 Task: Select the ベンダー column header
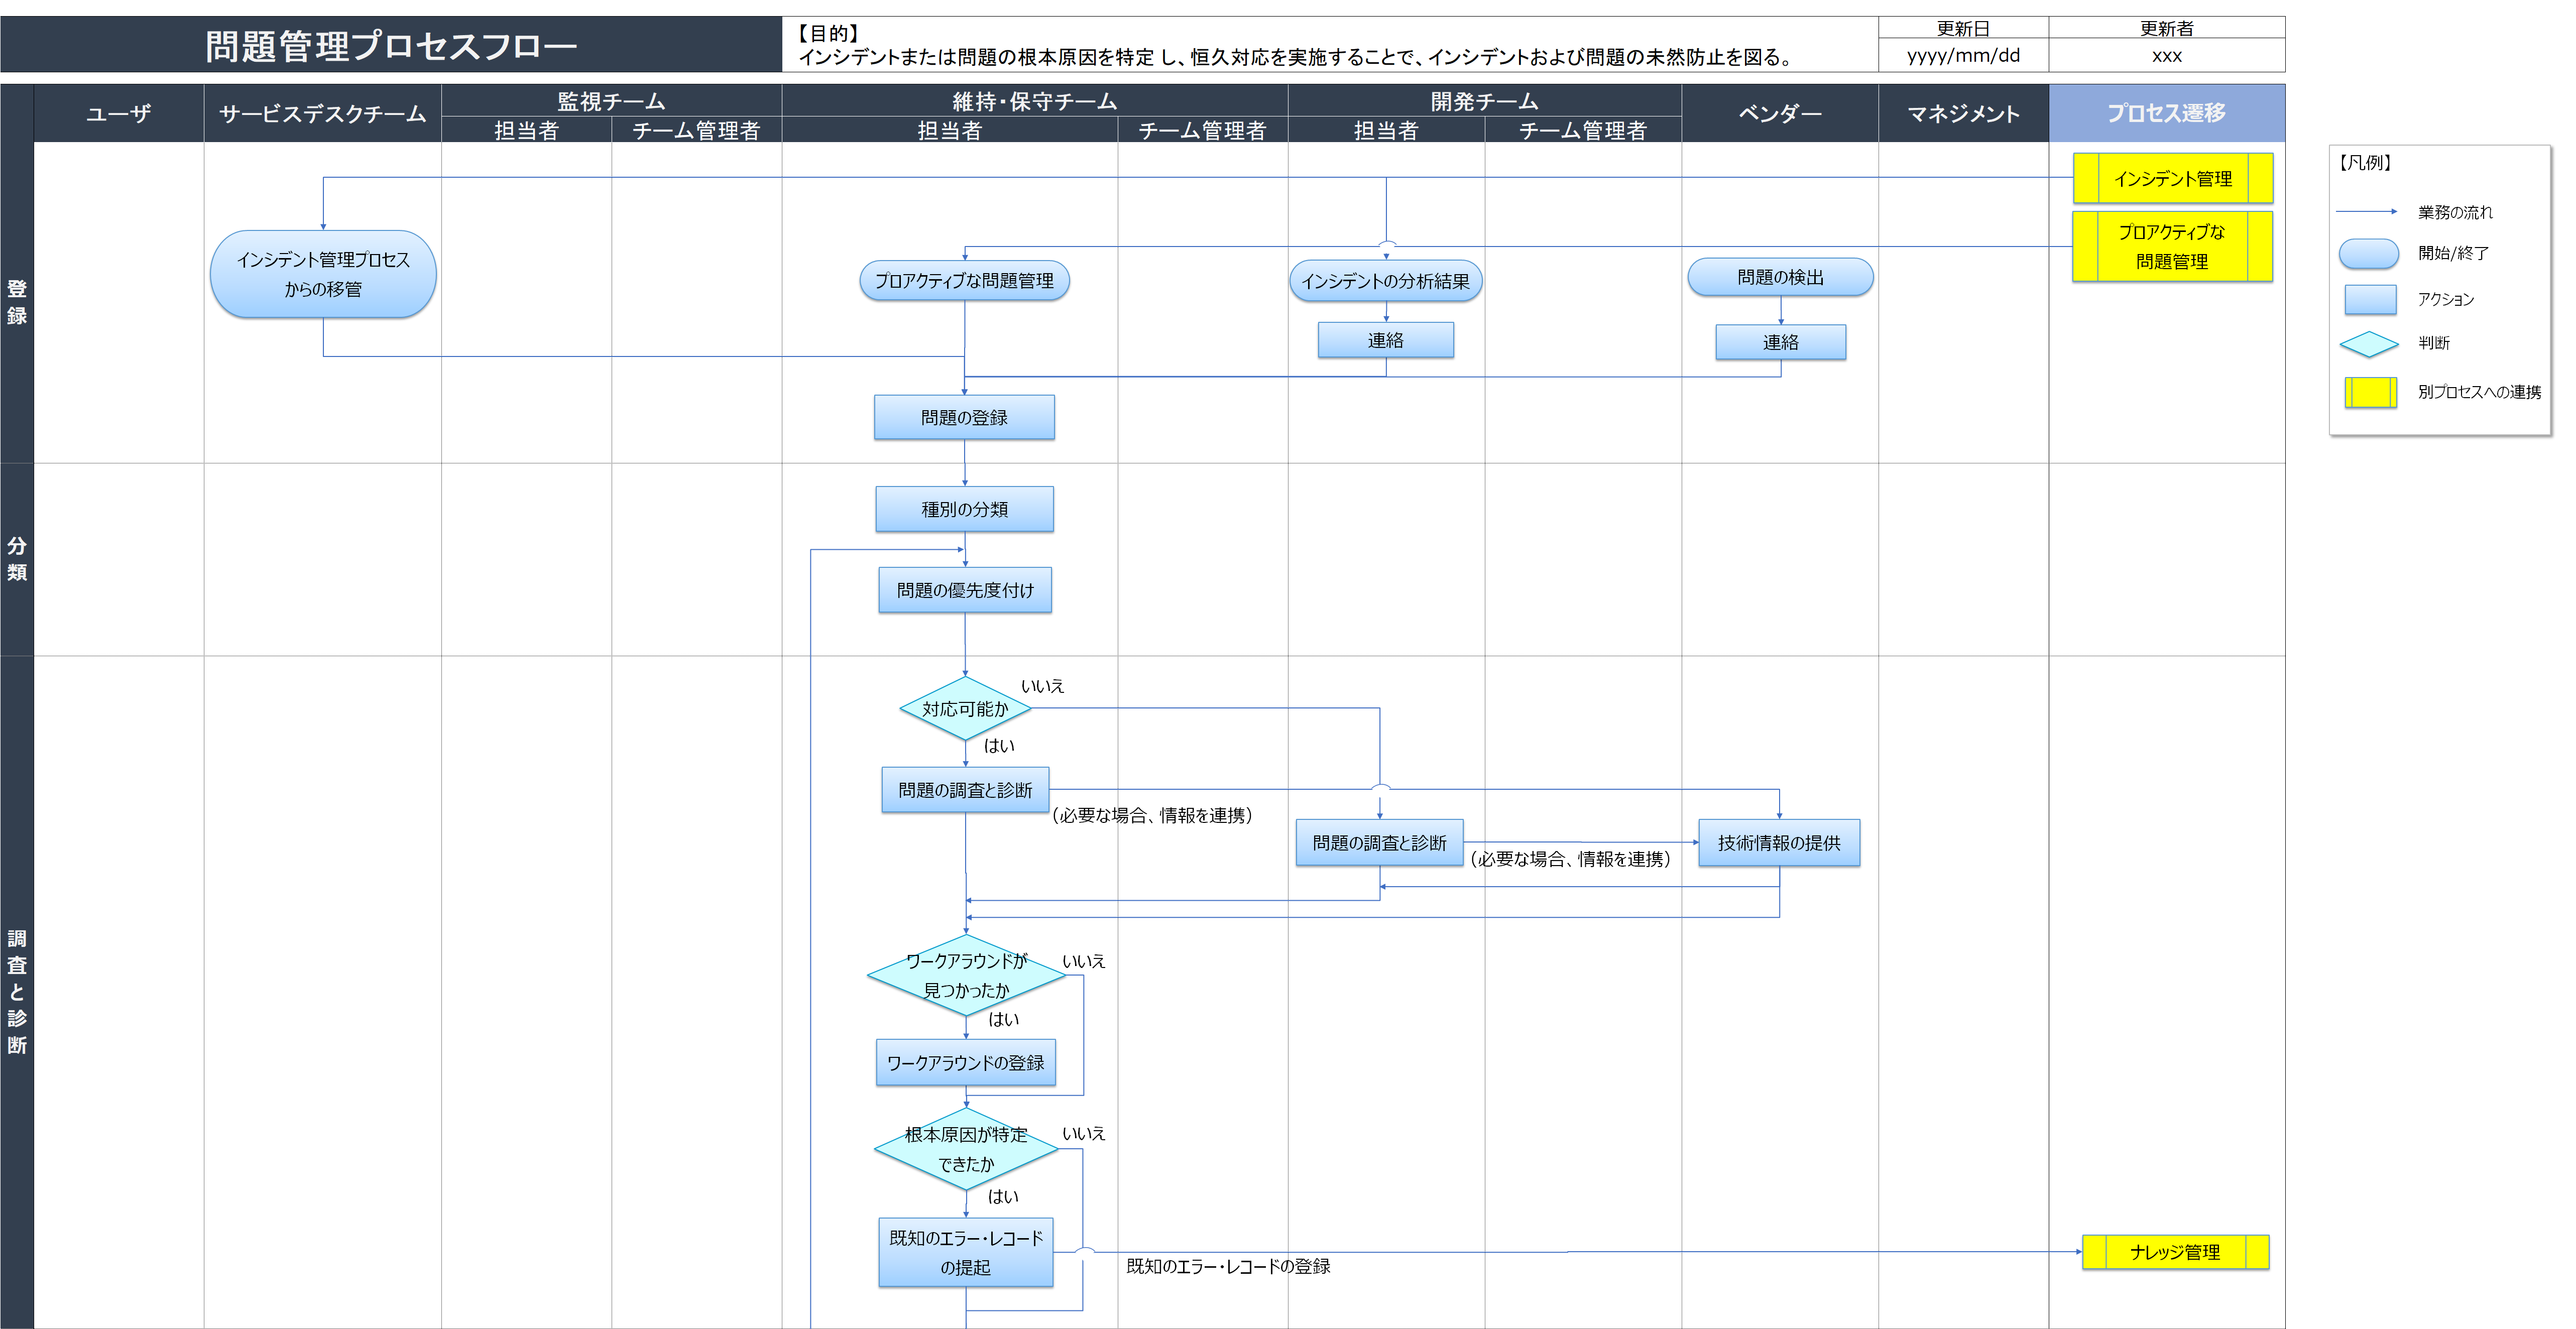(x=1780, y=113)
